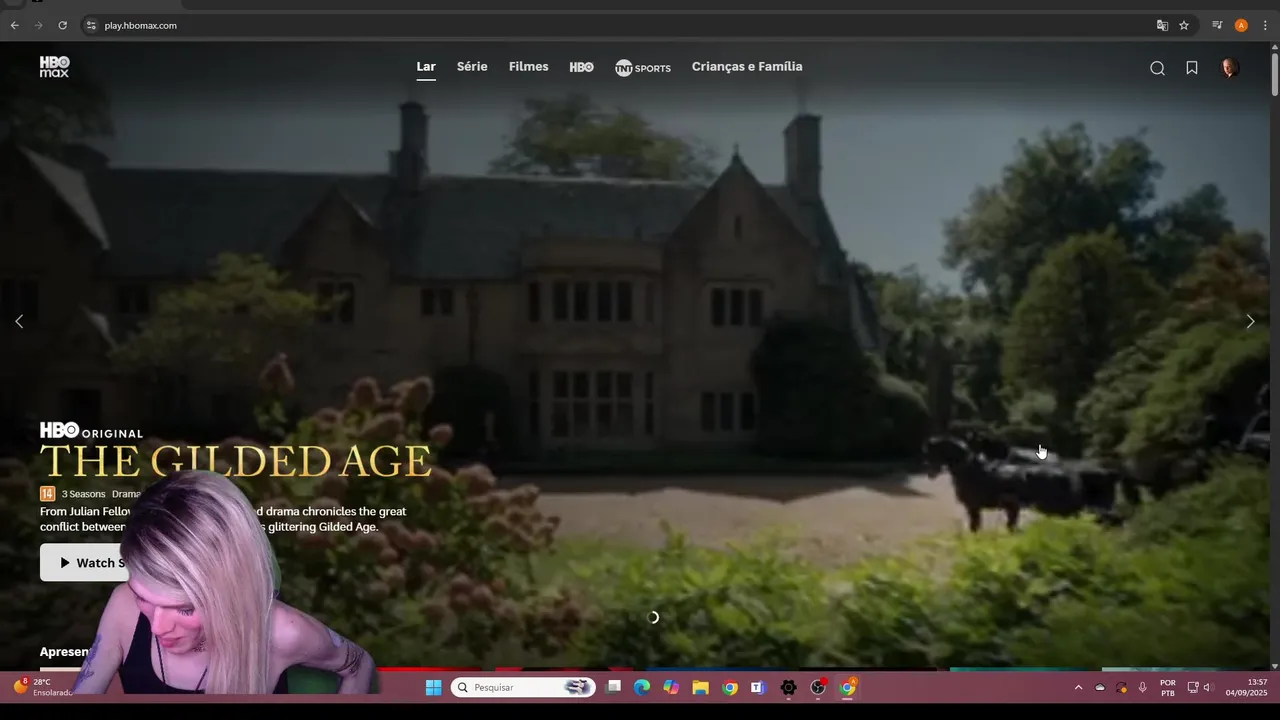Click Windows taskbar search box
This screenshot has width=1280, height=720.
[523, 687]
